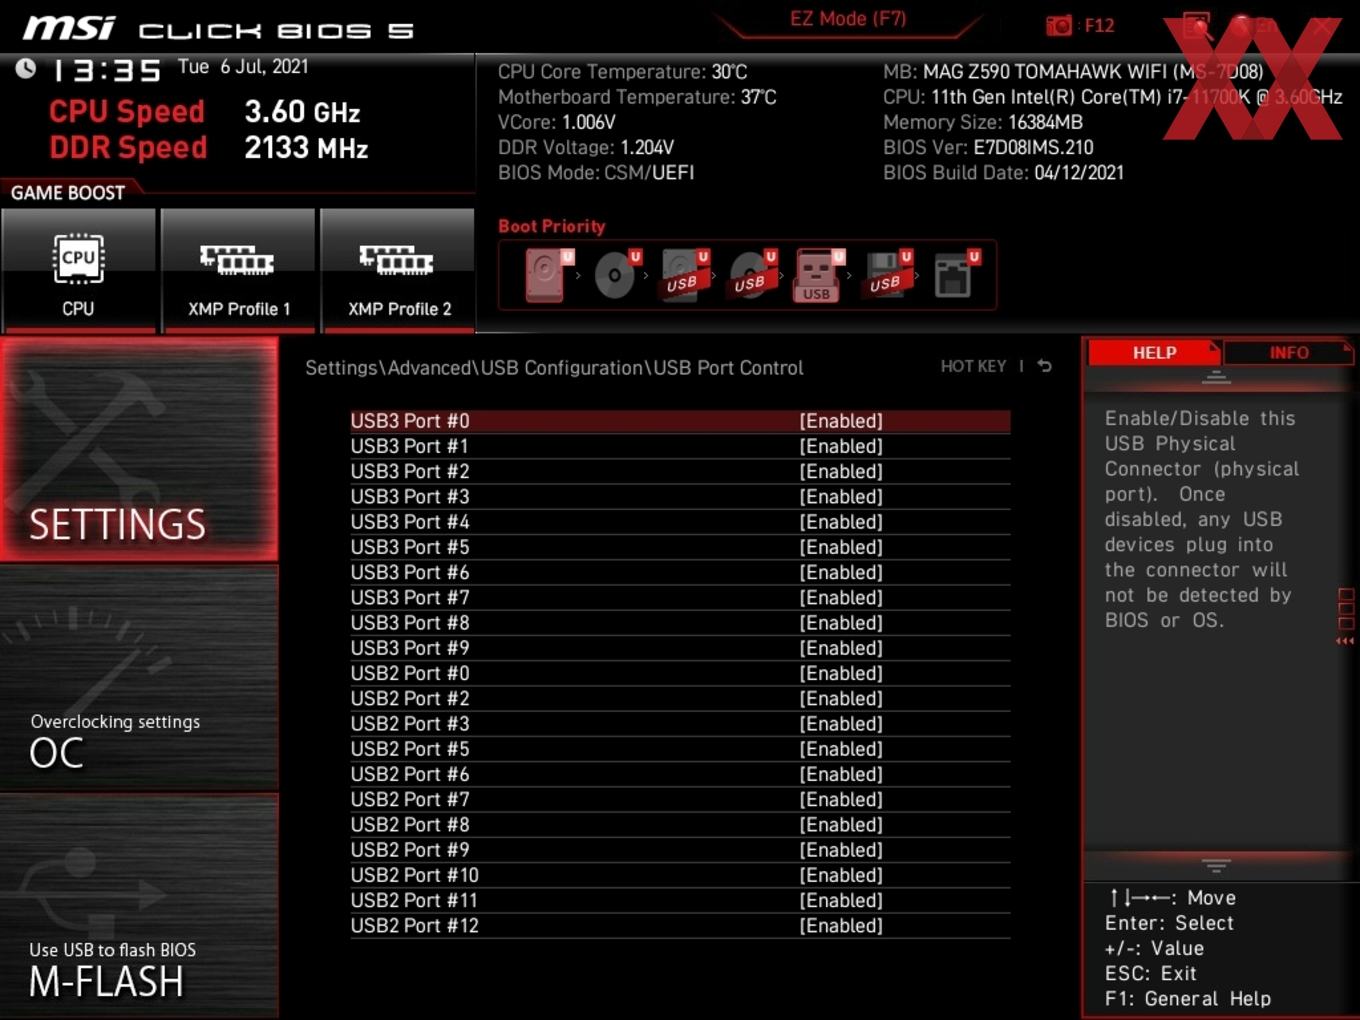
Task: Select the USB2 Port #7 row label
Action: pyautogui.click(x=410, y=800)
